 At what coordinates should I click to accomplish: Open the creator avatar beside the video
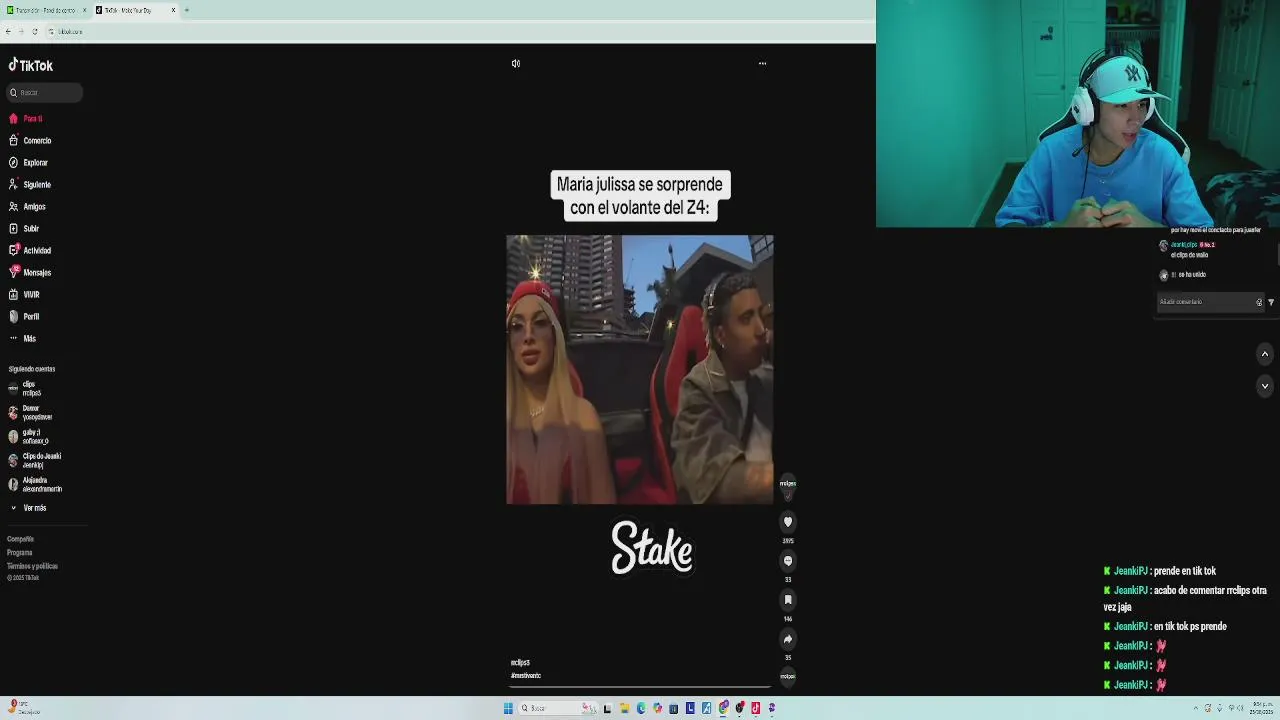tap(787, 484)
